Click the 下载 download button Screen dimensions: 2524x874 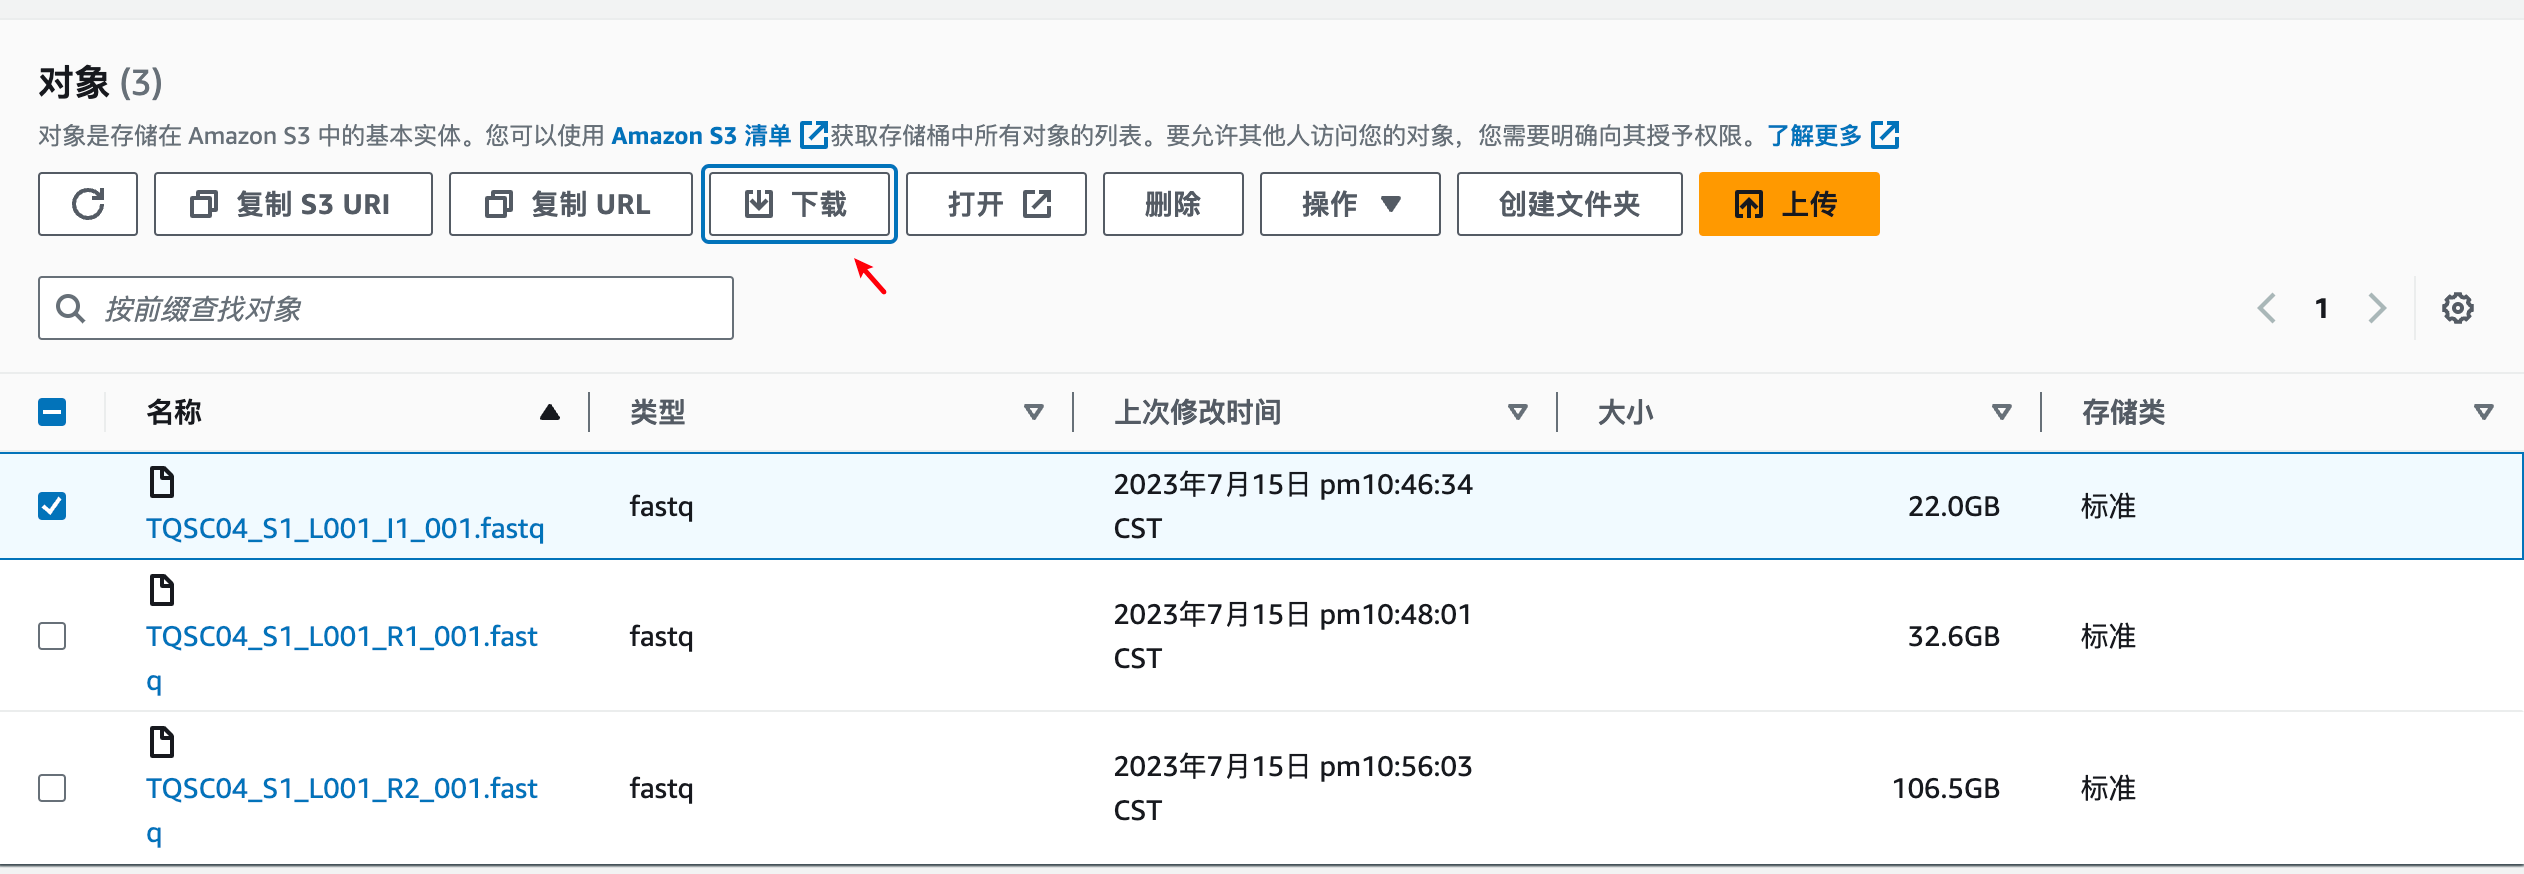(x=799, y=204)
